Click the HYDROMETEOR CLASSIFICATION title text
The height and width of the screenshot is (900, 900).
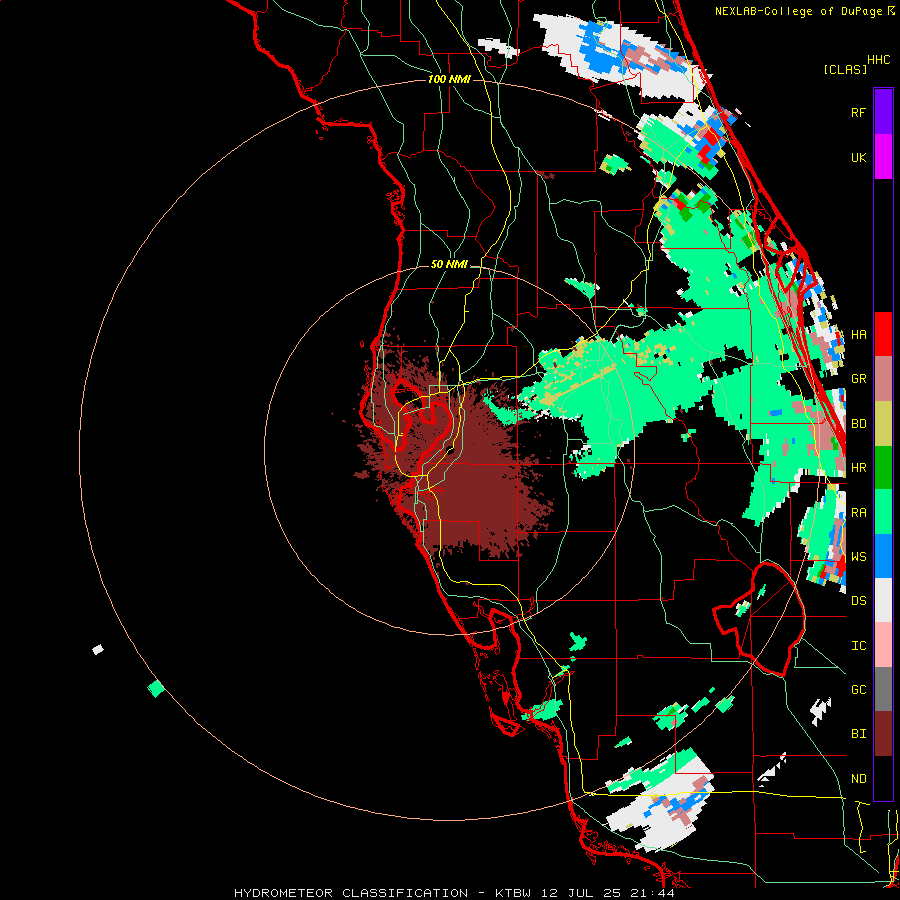[x=351, y=893]
